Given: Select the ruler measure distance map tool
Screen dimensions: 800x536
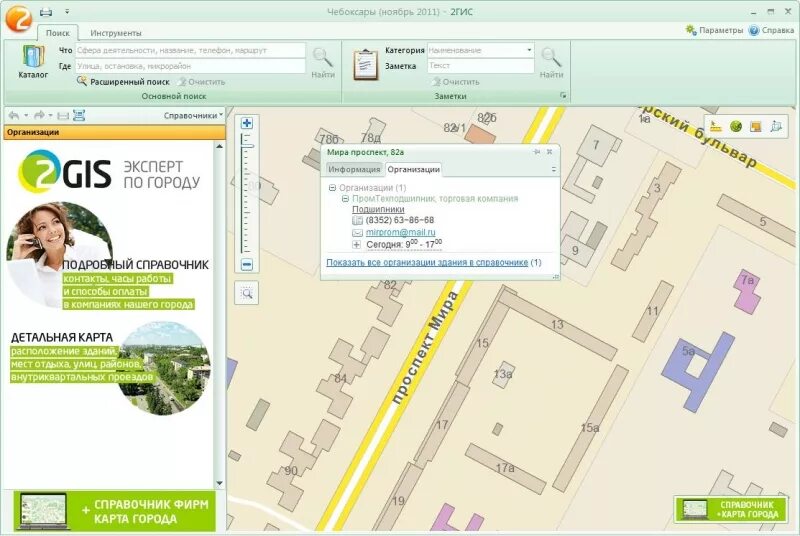Looking at the screenshot, I should (x=716, y=126).
